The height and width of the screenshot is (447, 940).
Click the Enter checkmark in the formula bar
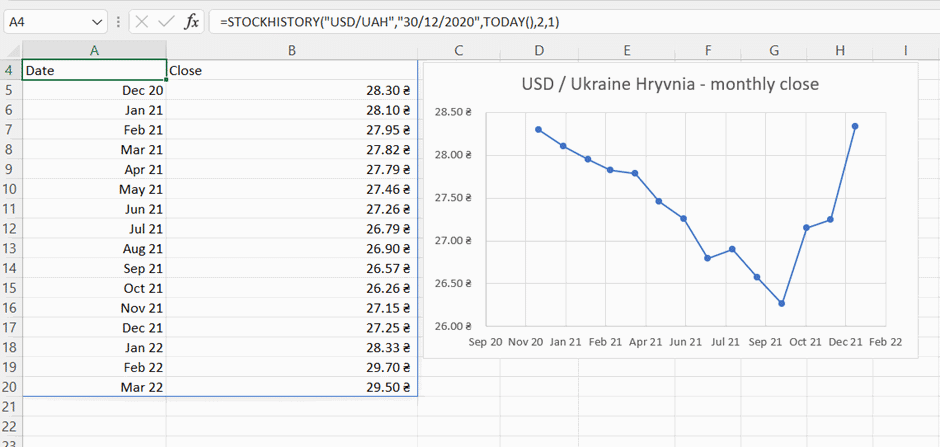click(x=166, y=21)
